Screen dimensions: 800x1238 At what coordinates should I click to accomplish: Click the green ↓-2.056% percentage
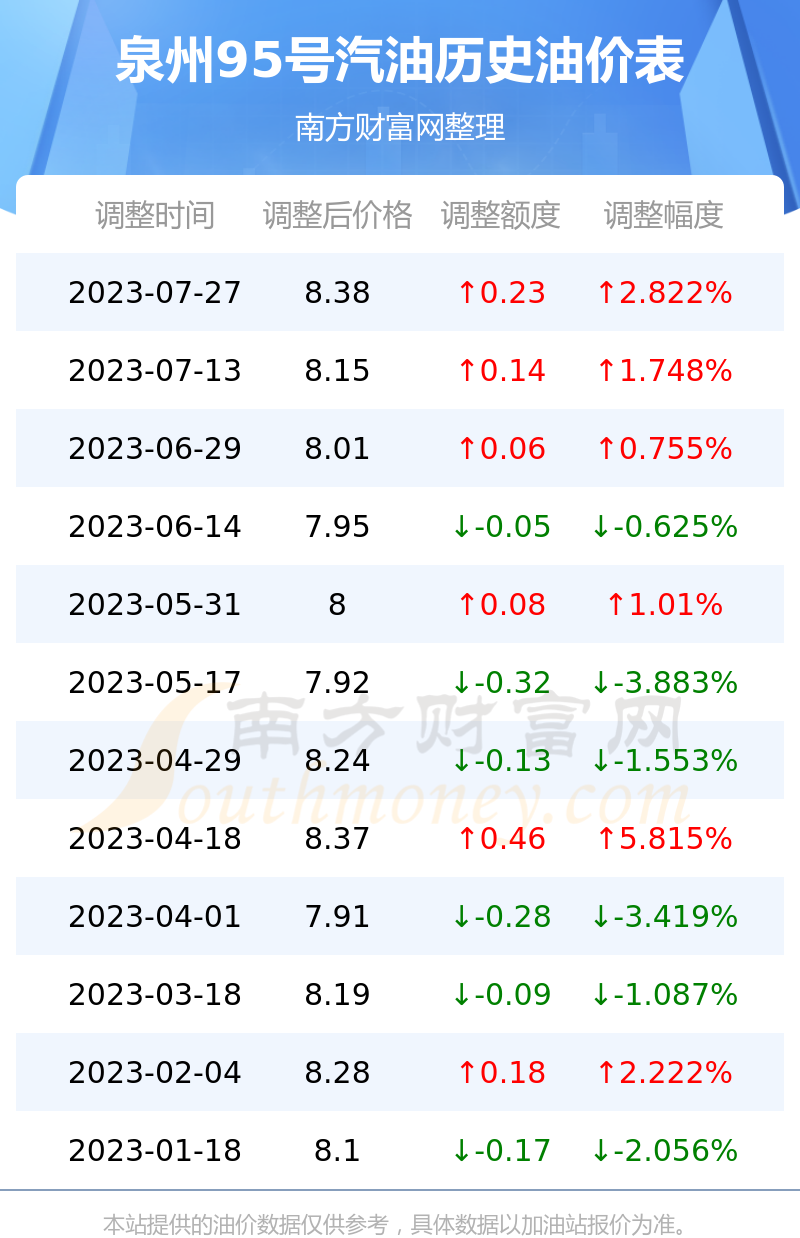pos(664,1151)
